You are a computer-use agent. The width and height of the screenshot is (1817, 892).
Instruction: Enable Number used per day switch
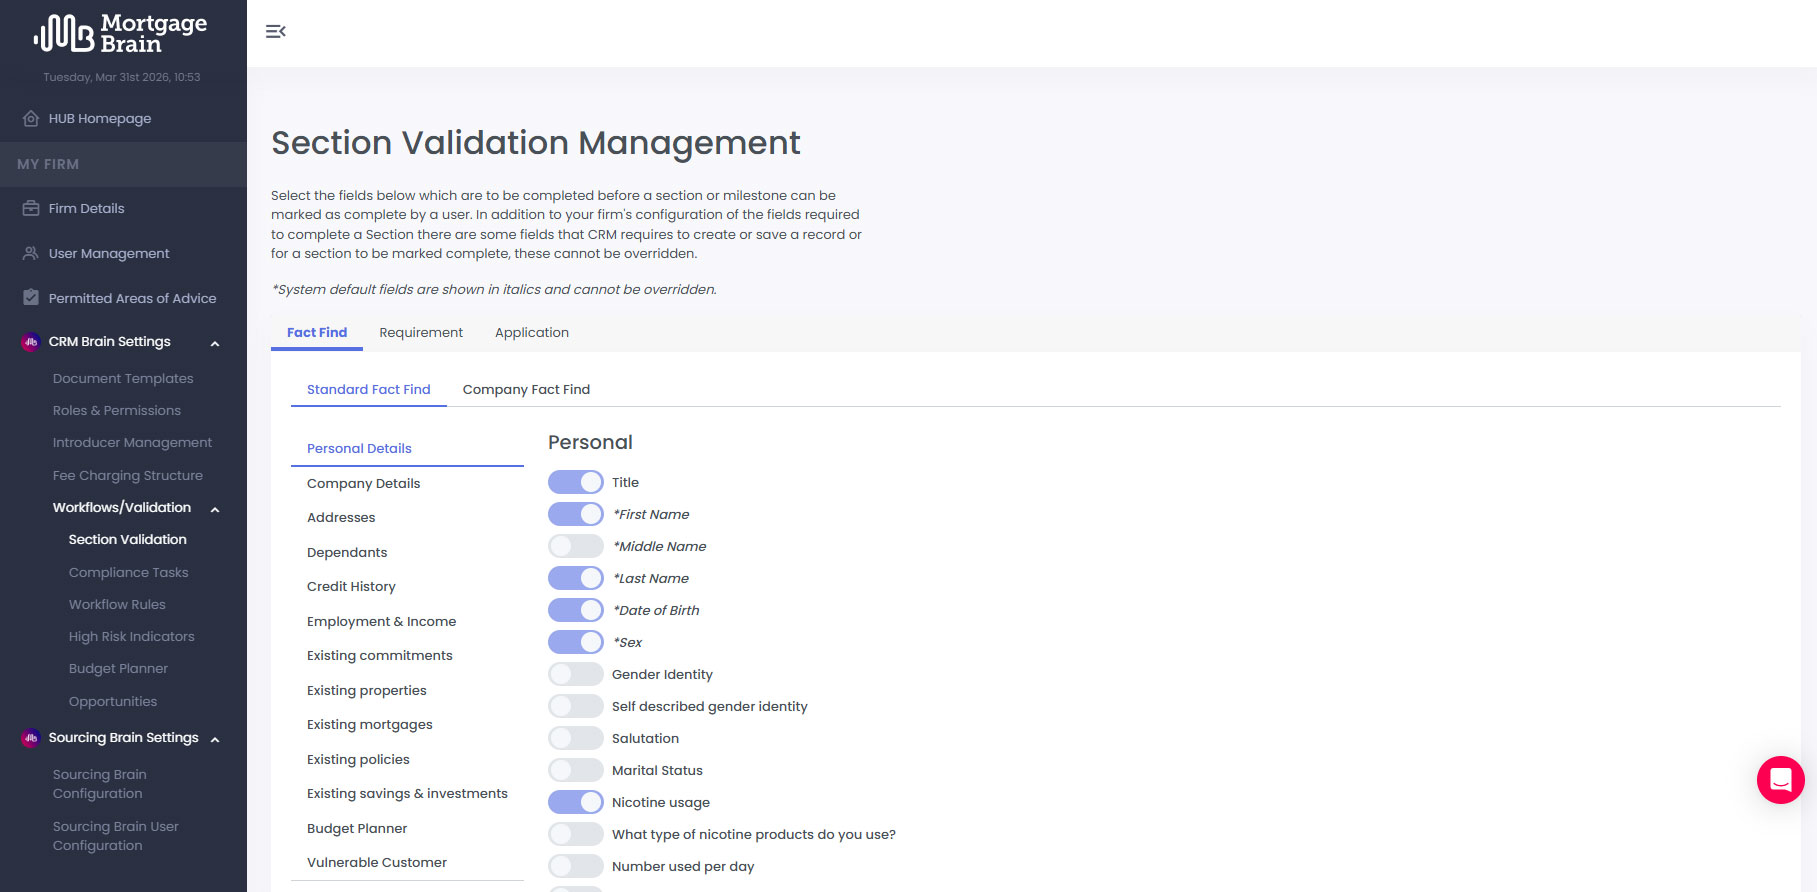[576, 866]
